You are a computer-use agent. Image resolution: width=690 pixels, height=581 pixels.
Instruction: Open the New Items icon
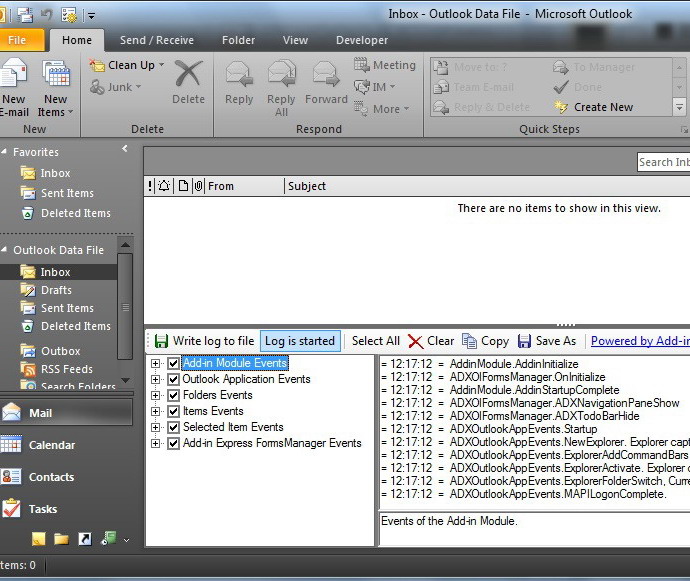[x=56, y=73]
